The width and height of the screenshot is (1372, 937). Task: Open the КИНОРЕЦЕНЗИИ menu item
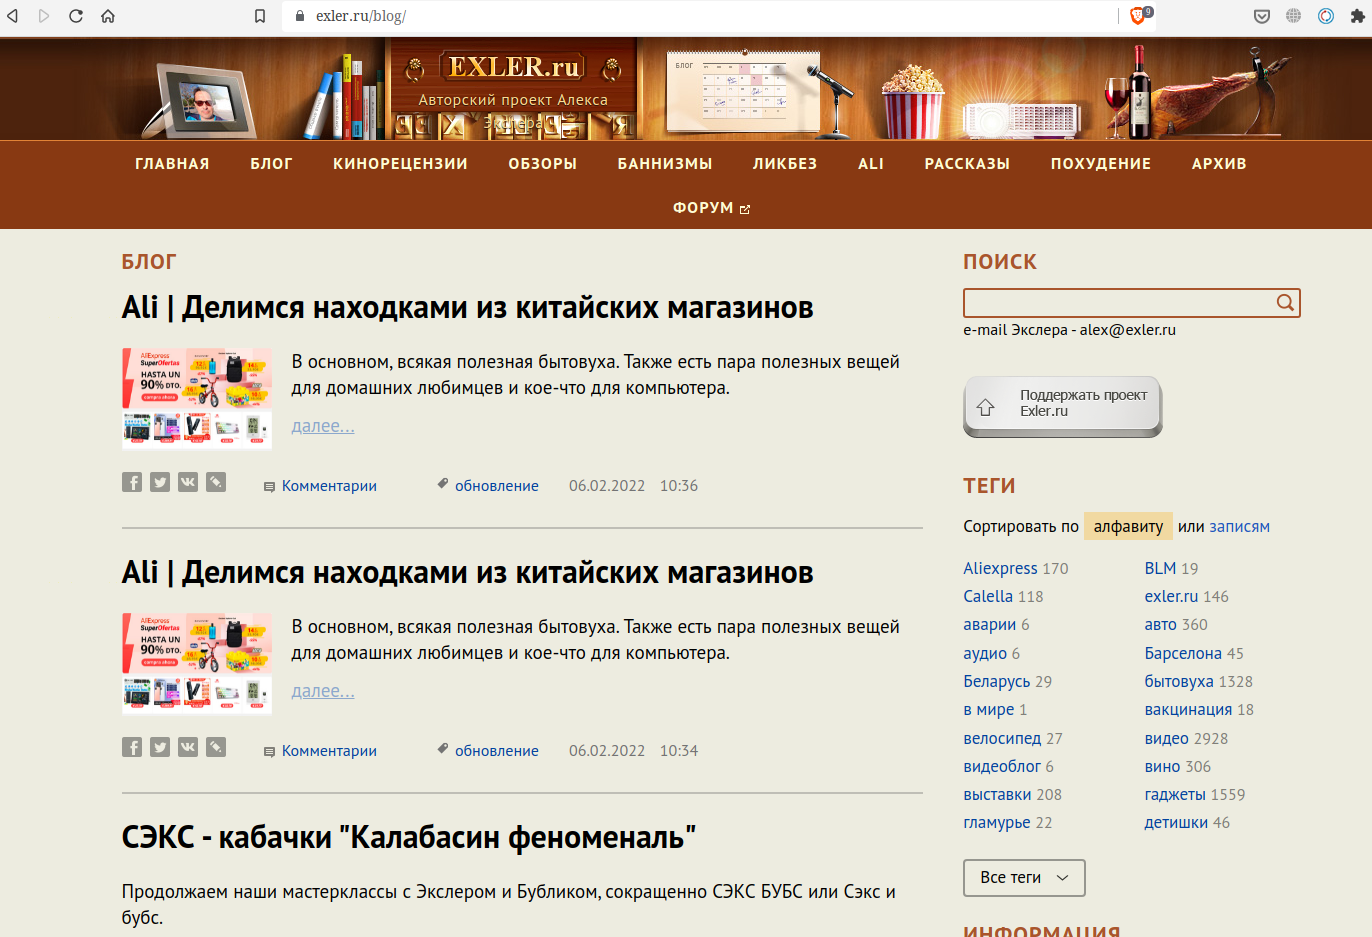[x=400, y=164]
